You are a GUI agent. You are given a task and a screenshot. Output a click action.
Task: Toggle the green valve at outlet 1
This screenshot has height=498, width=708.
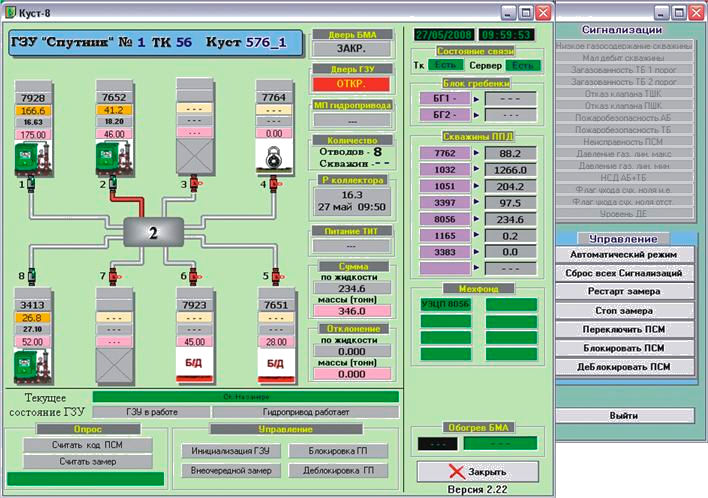click(x=33, y=186)
